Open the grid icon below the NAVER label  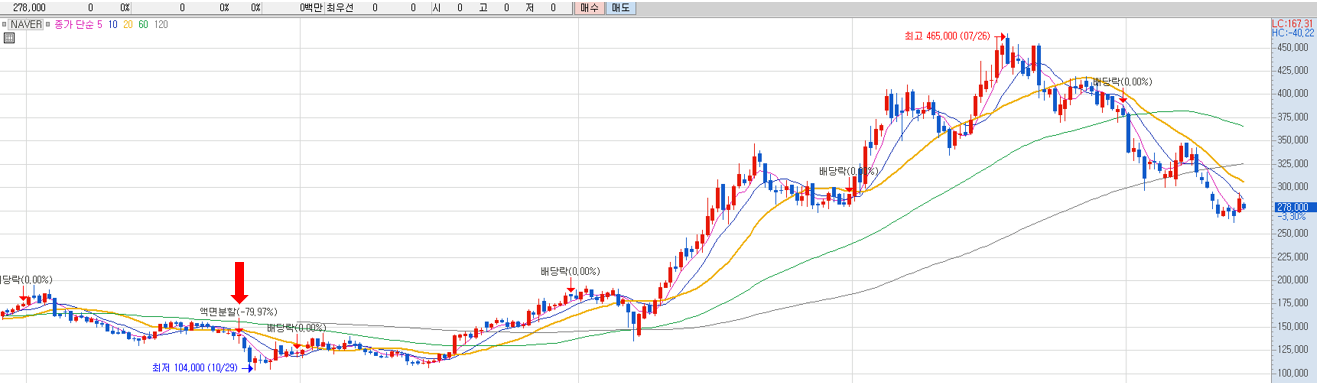coord(9,38)
